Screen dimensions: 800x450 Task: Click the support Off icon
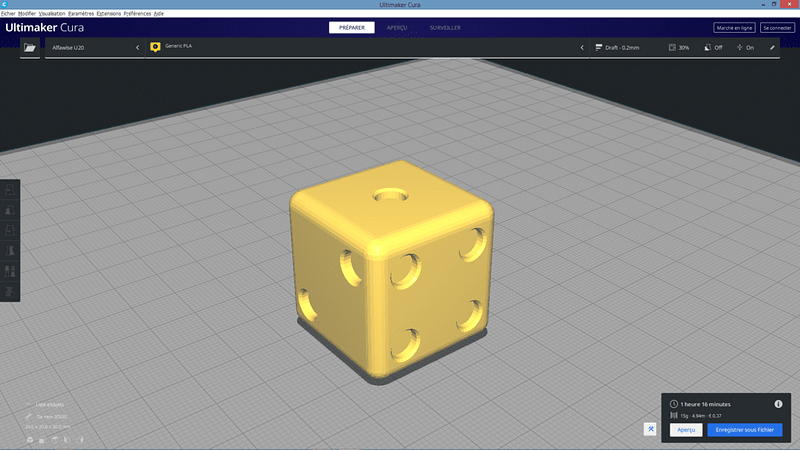click(x=707, y=47)
